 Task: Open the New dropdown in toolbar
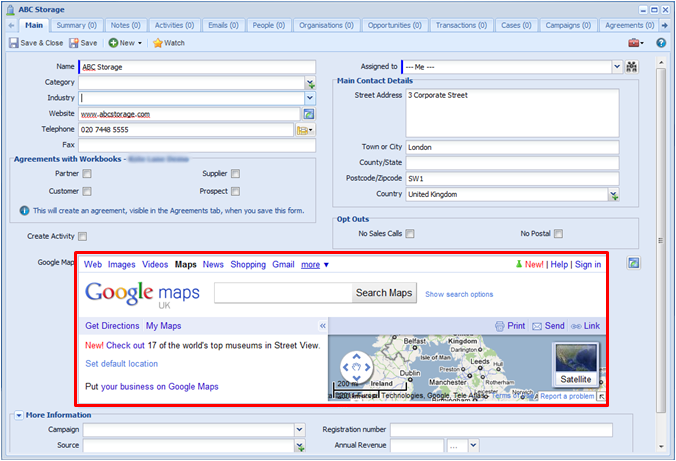tap(125, 43)
